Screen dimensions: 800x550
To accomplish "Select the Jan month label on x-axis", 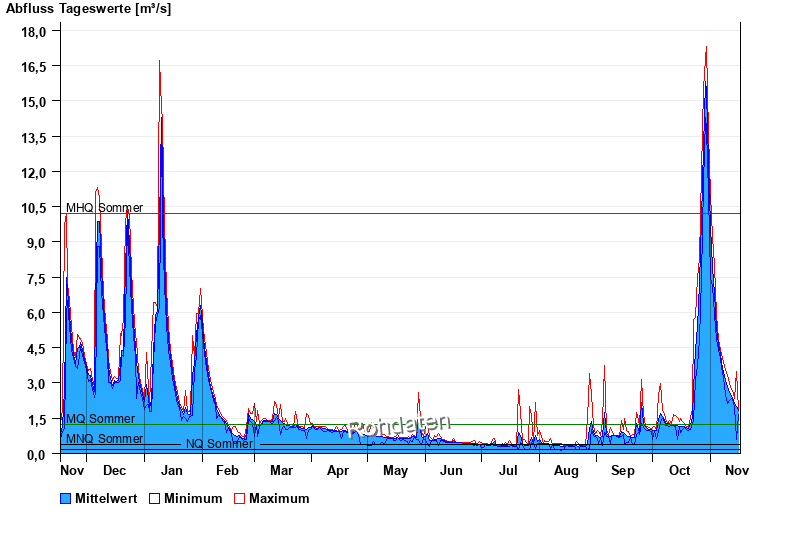I will tap(171, 470).
